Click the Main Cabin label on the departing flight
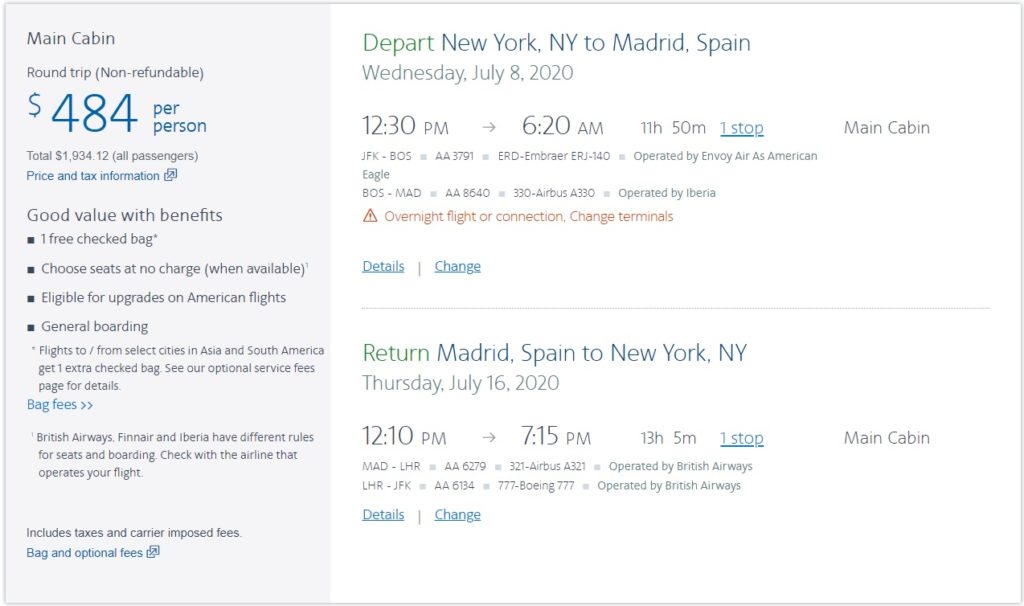The width and height of the screenshot is (1024, 606). pos(886,128)
